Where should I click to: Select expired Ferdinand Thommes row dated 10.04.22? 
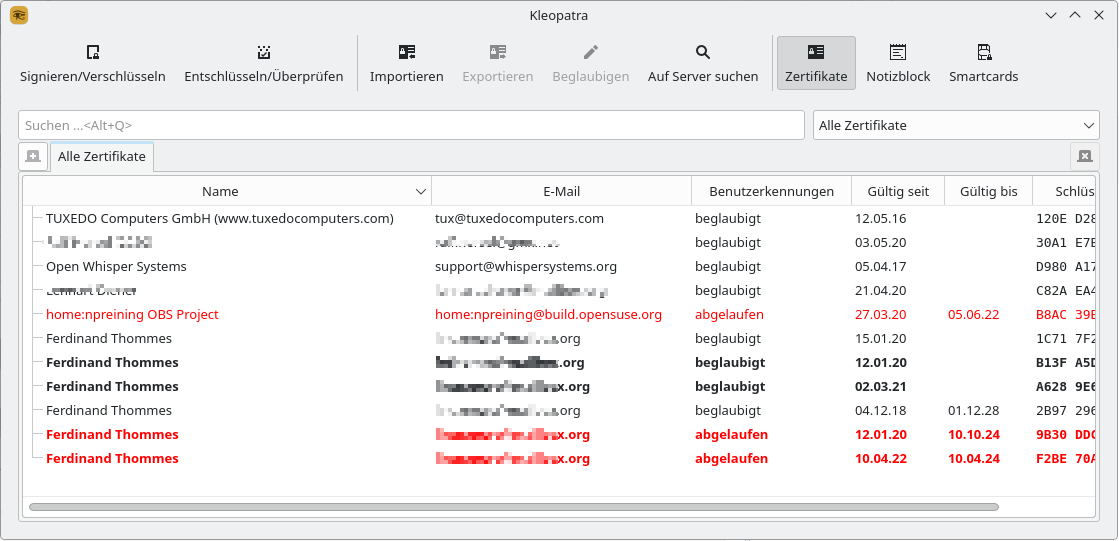560,458
